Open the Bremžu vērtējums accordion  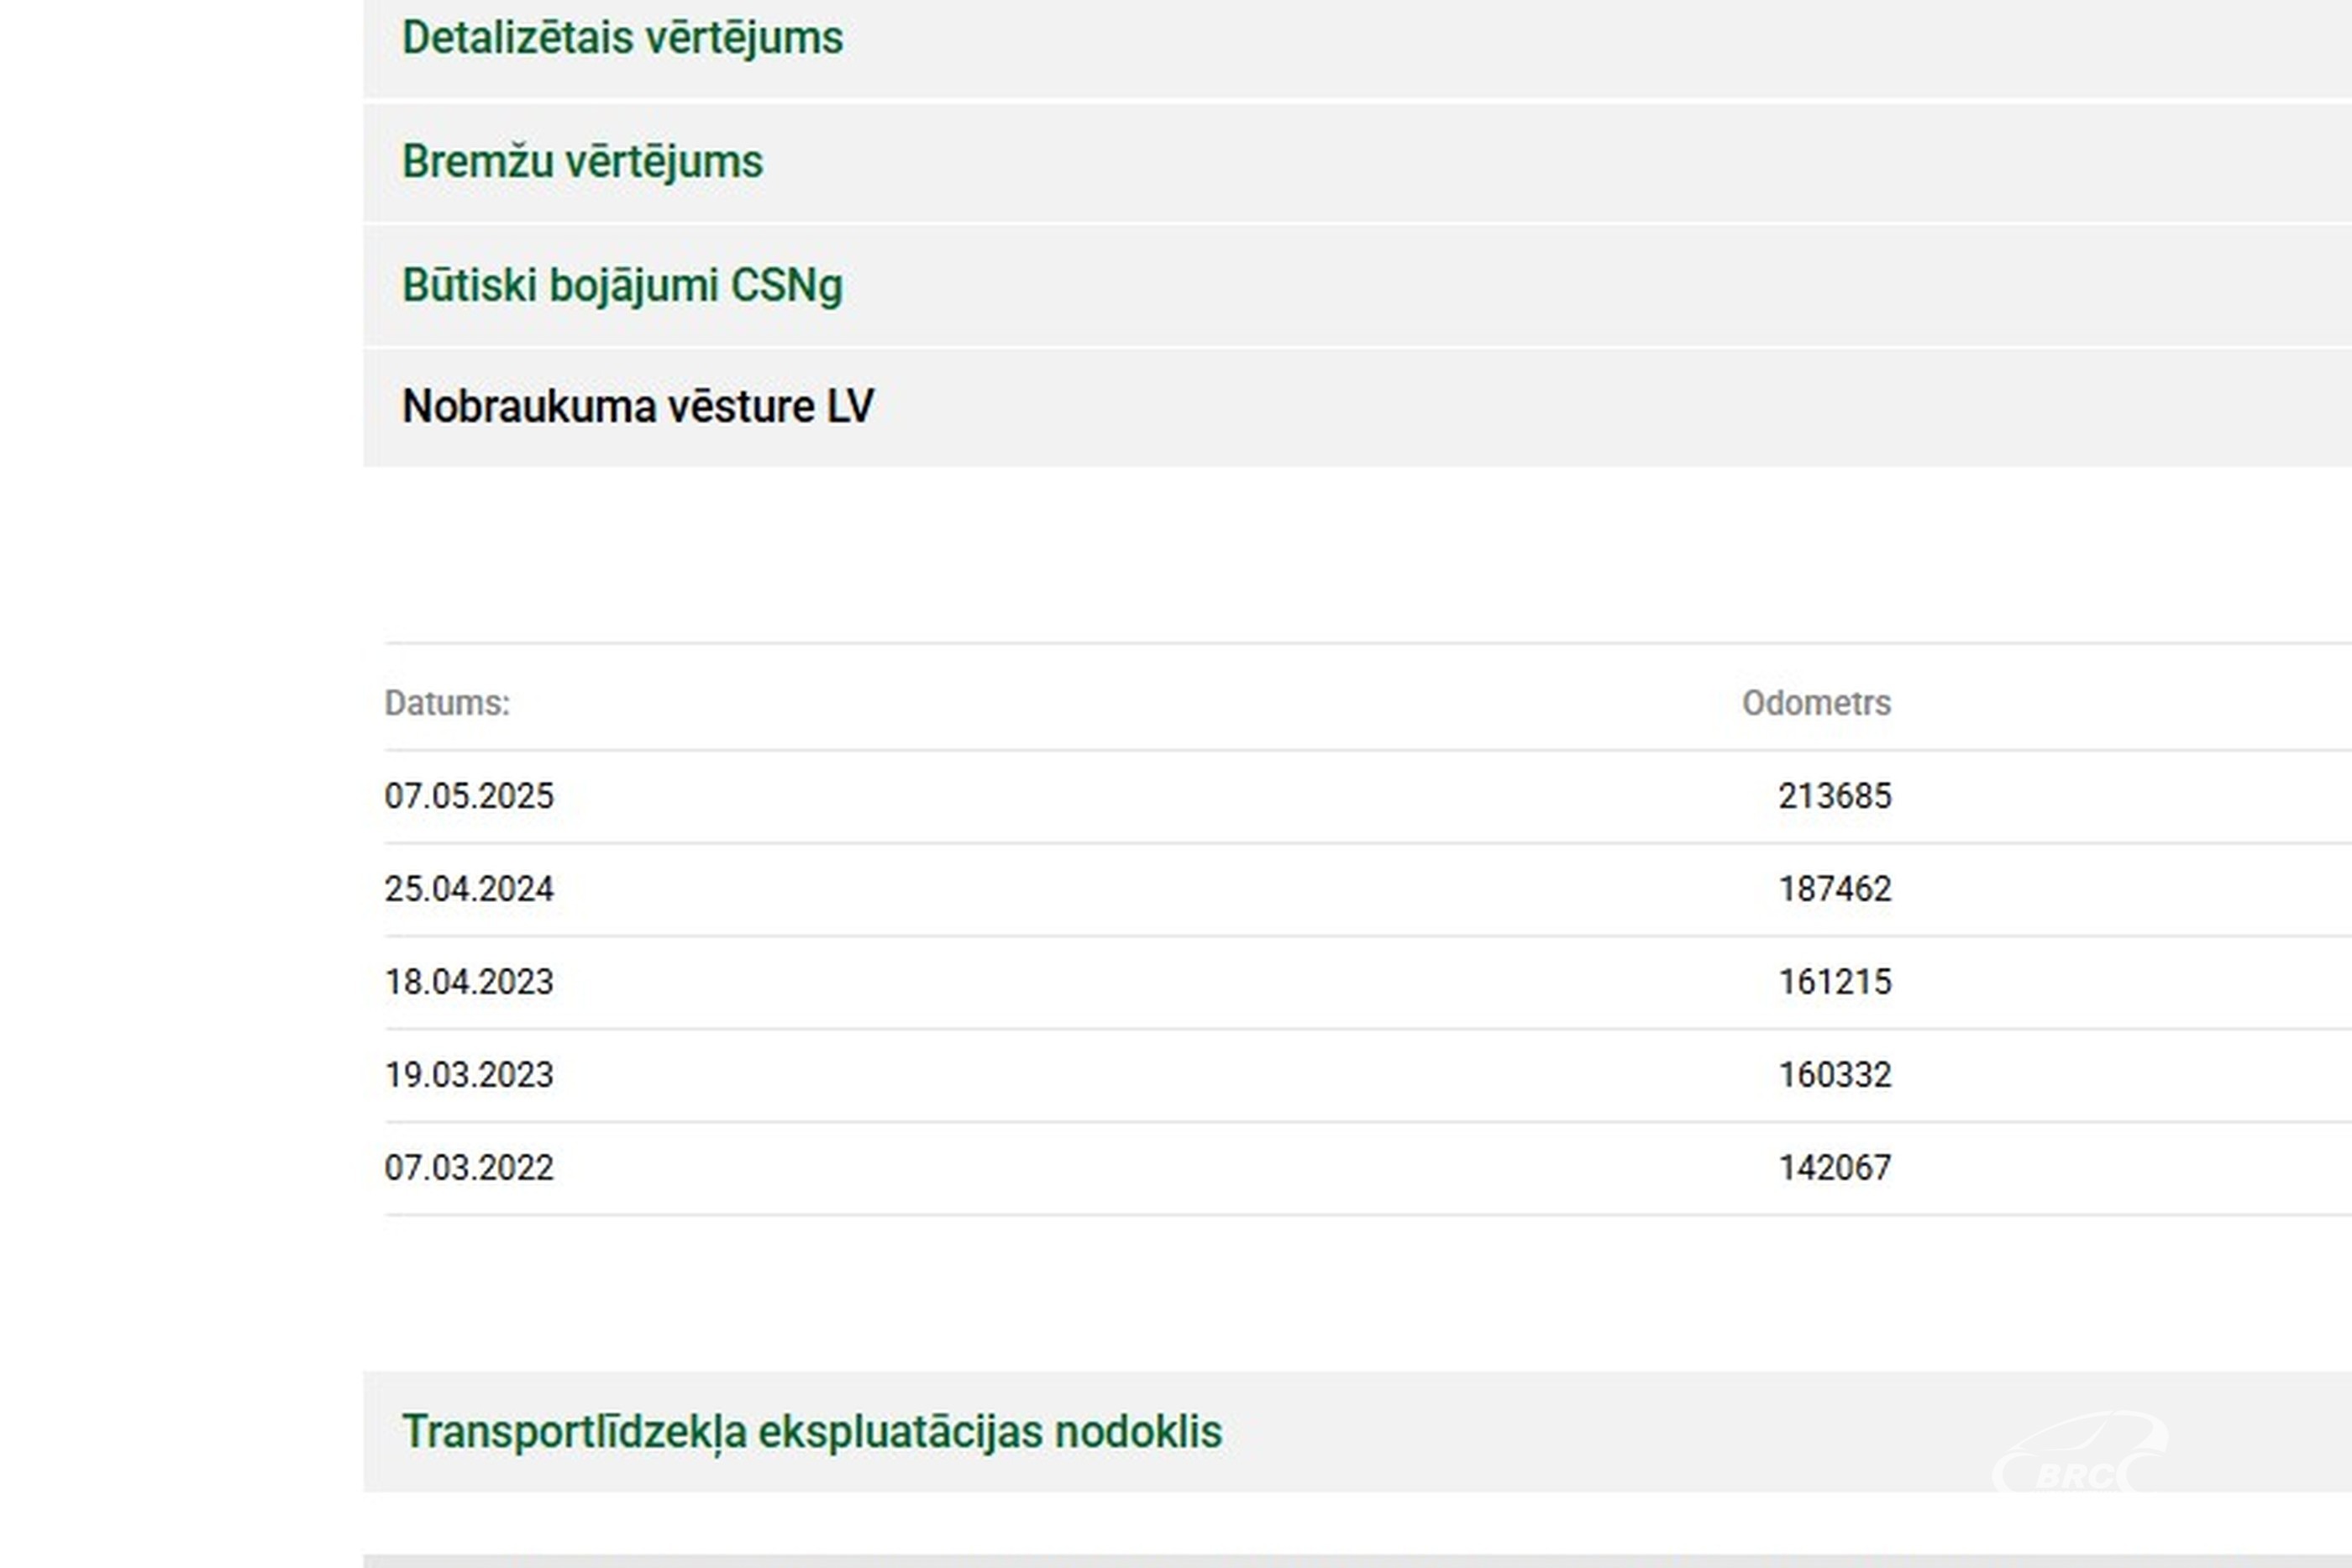click(x=582, y=162)
